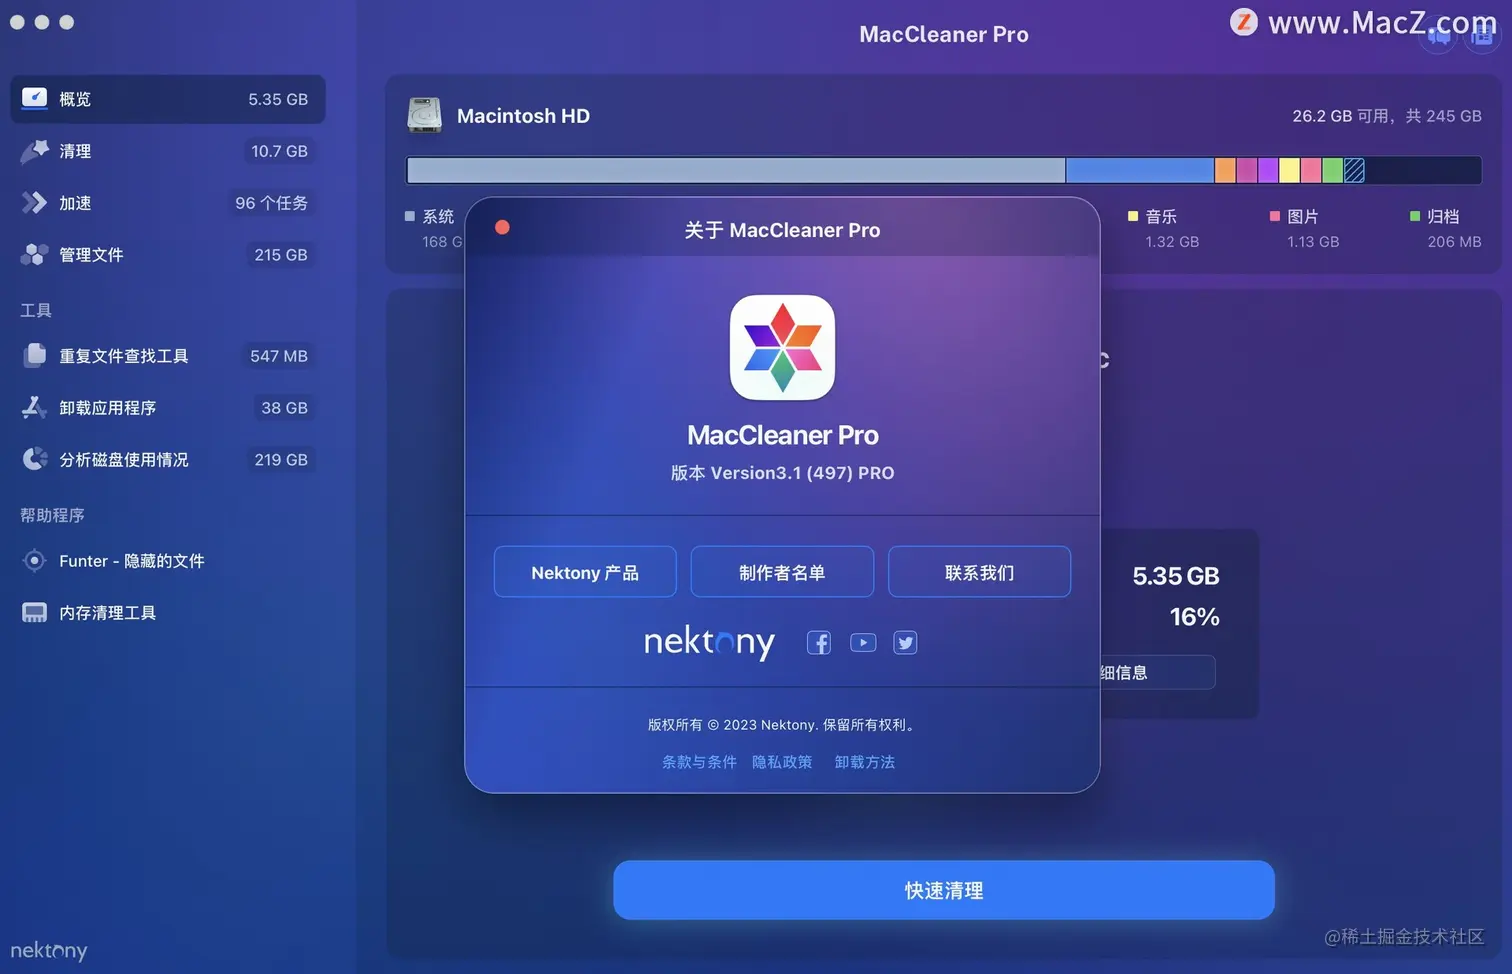Click the MacCleaner Pro app logo

[x=782, y=347]
